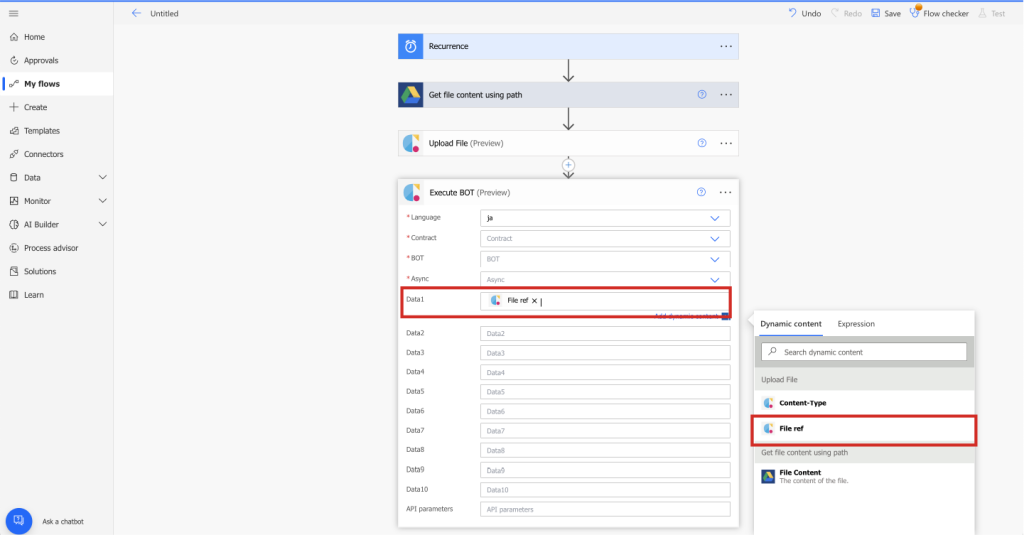This screenshot has height=535, width=1024.
Task: Click the Templates icon in sidebar
Action: (x=14, y=131)
